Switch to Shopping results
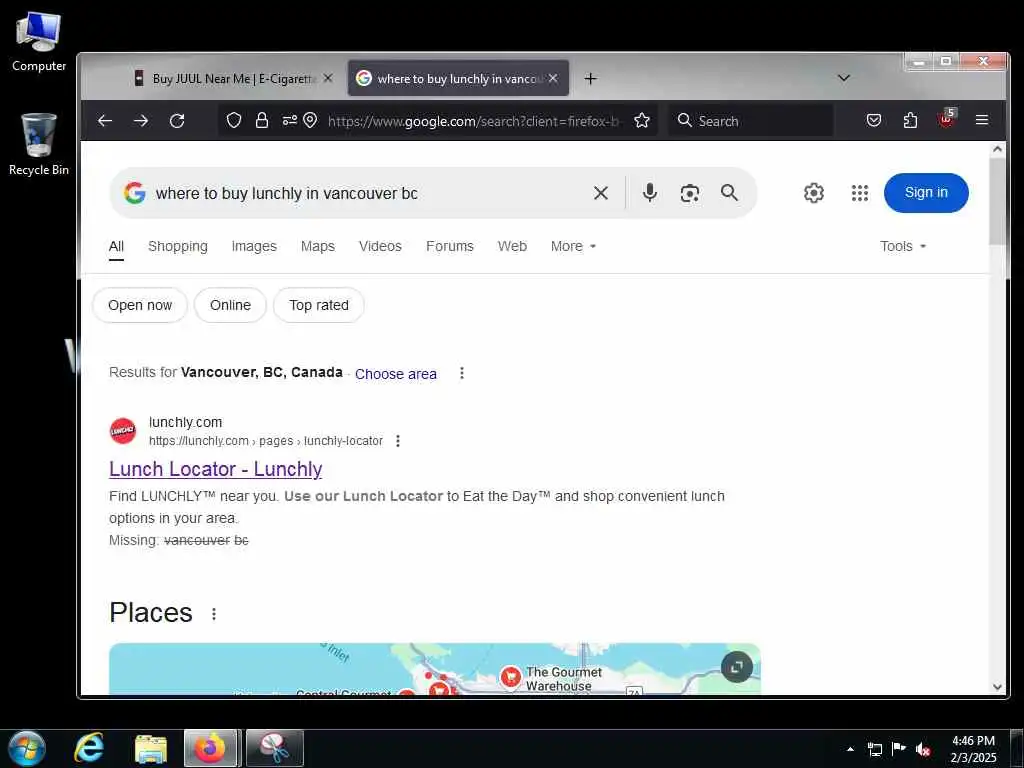 click(178, 246)
